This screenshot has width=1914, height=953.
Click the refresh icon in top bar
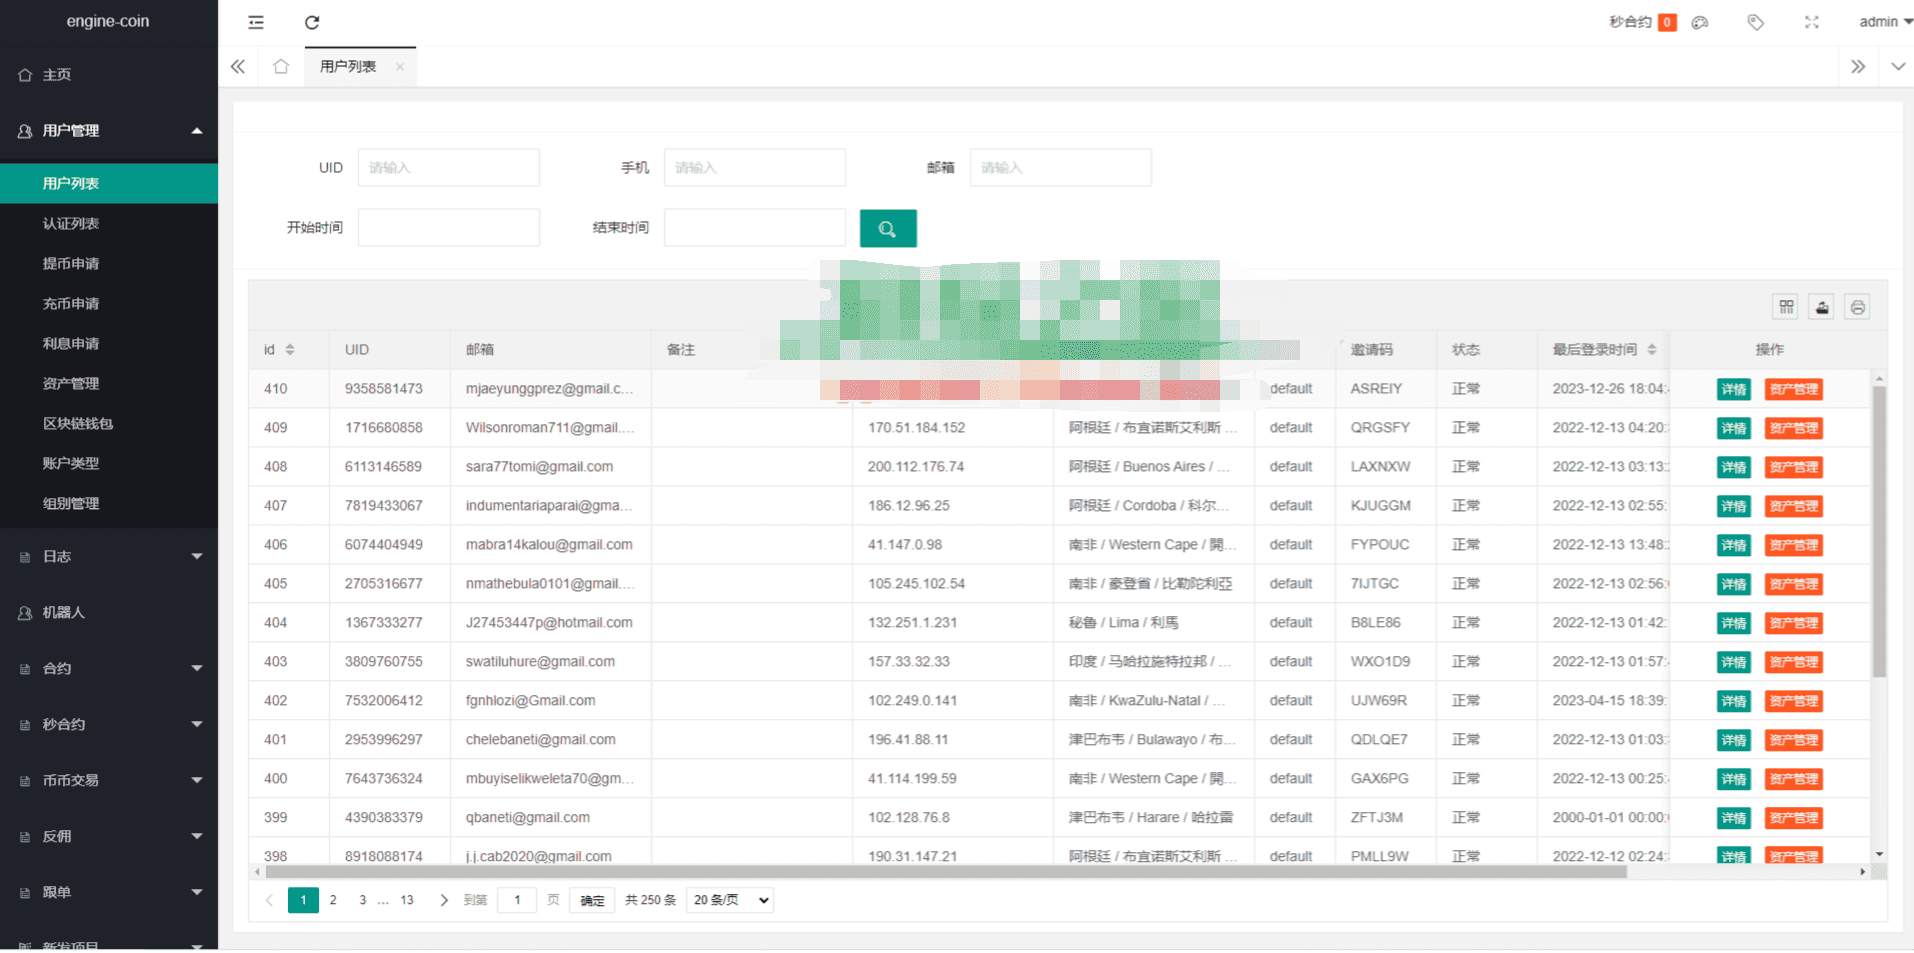(312, 22)
